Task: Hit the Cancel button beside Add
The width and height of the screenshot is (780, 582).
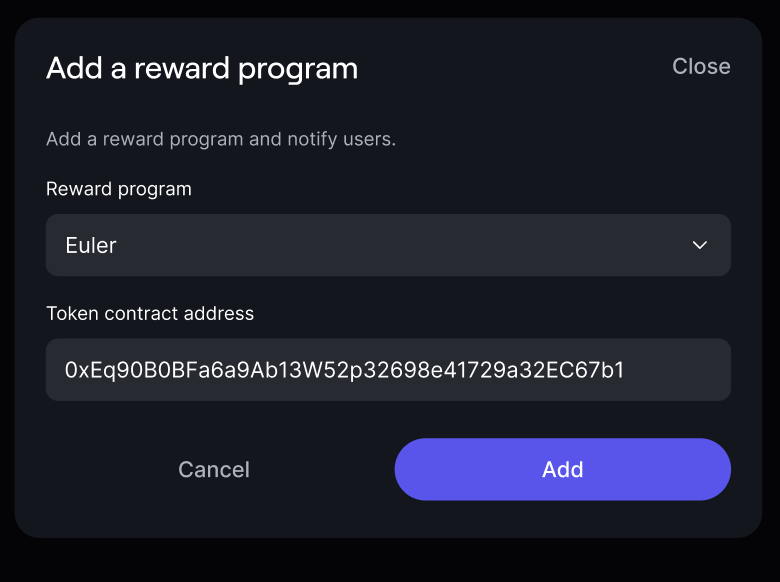Action: coord(214,470)
